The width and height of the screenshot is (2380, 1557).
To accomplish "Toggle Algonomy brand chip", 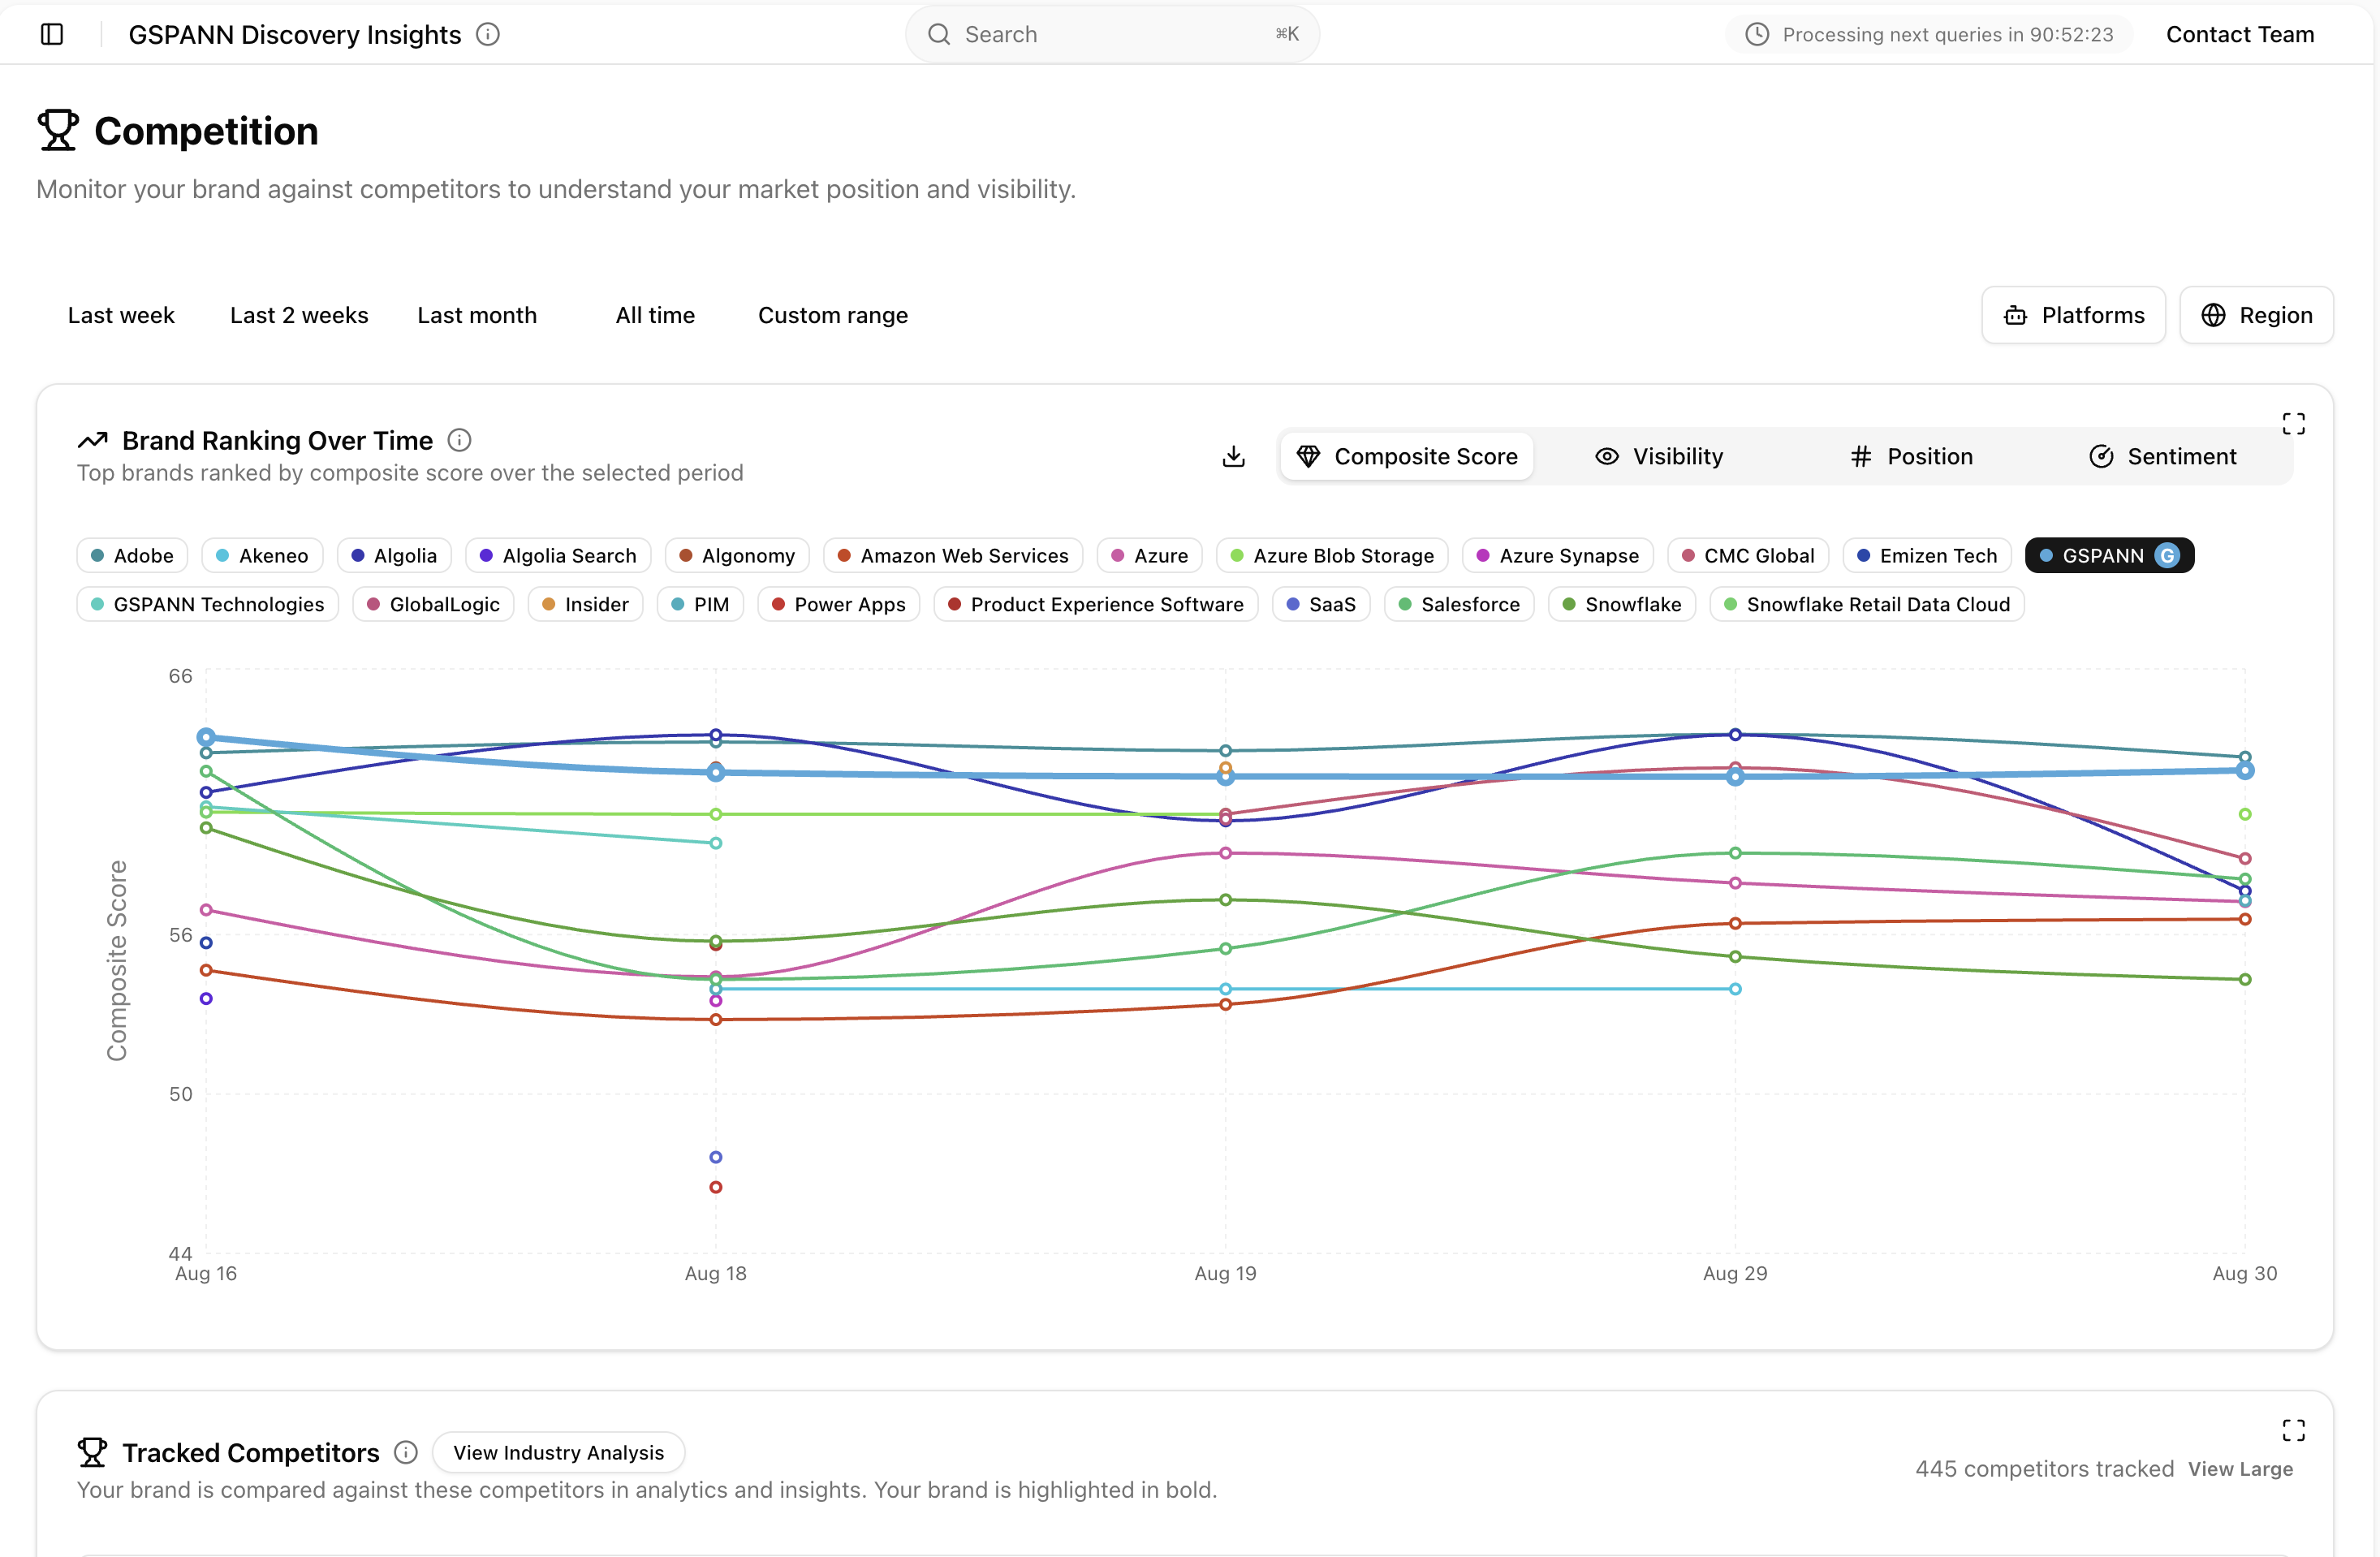I will [x=737, y=556].
